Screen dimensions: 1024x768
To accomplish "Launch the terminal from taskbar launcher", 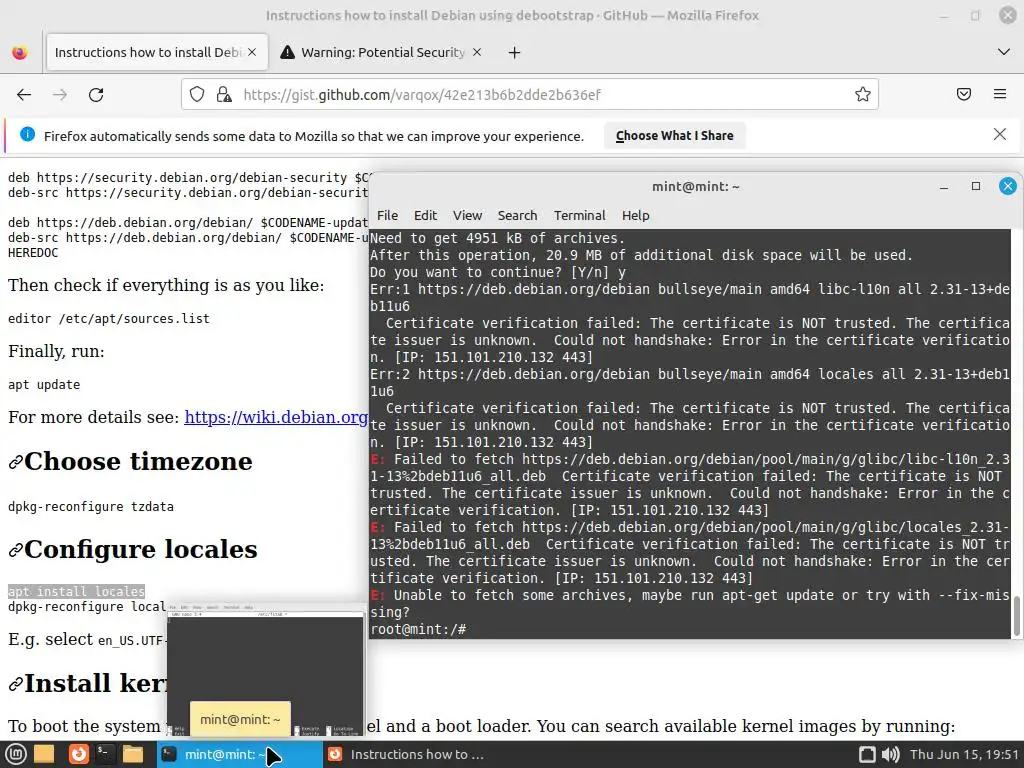I will (x=104, y=754).
